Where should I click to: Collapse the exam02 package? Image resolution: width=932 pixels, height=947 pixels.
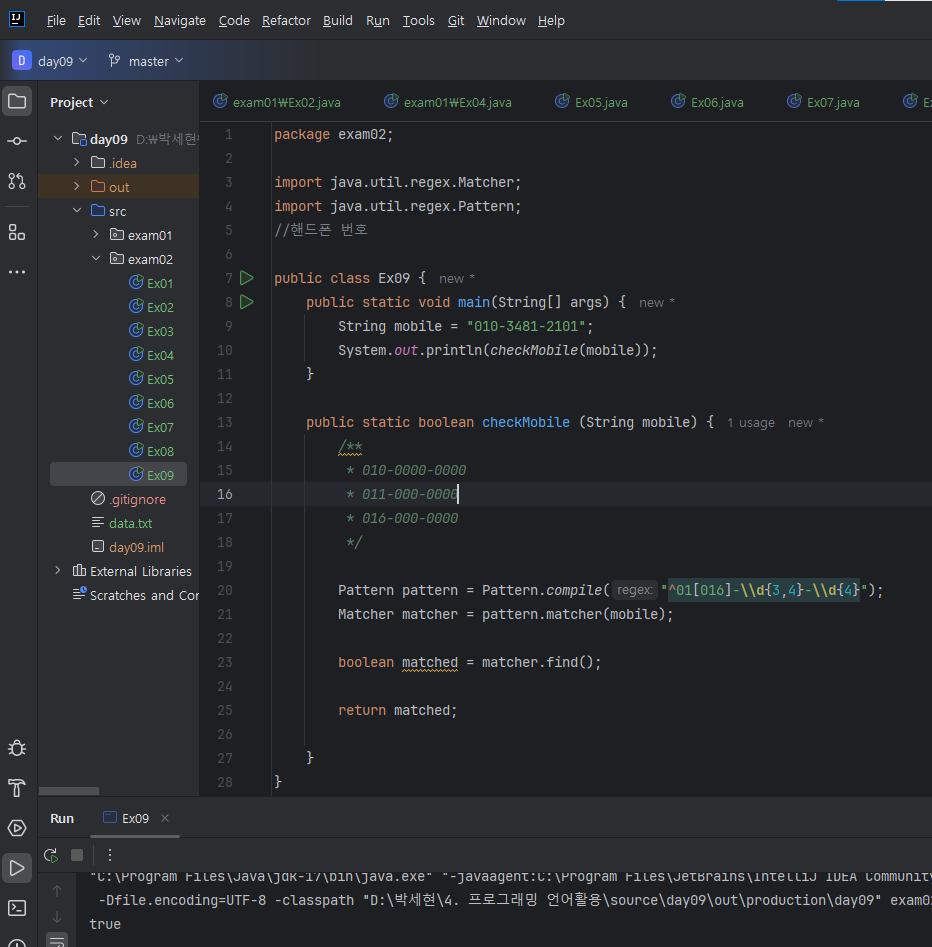coord(95,258)
